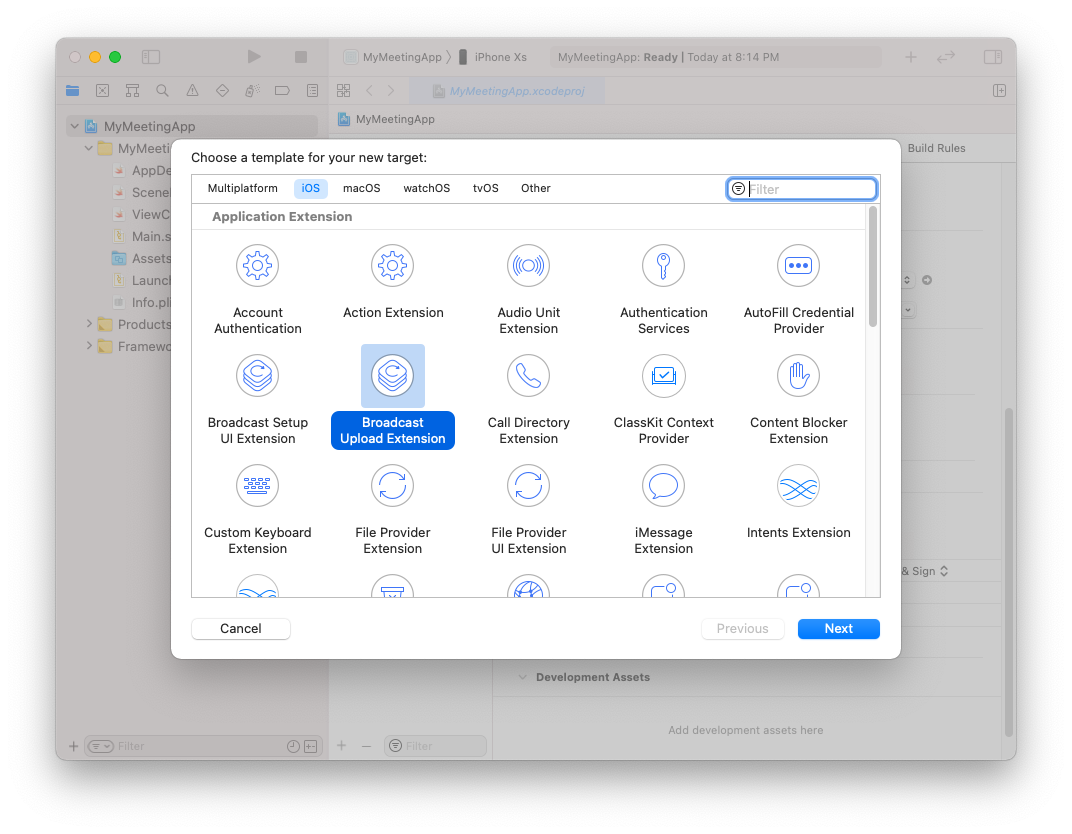1072x834 pixels.
Task: Expand the Frameworks folder
Action: pos(88,346)
